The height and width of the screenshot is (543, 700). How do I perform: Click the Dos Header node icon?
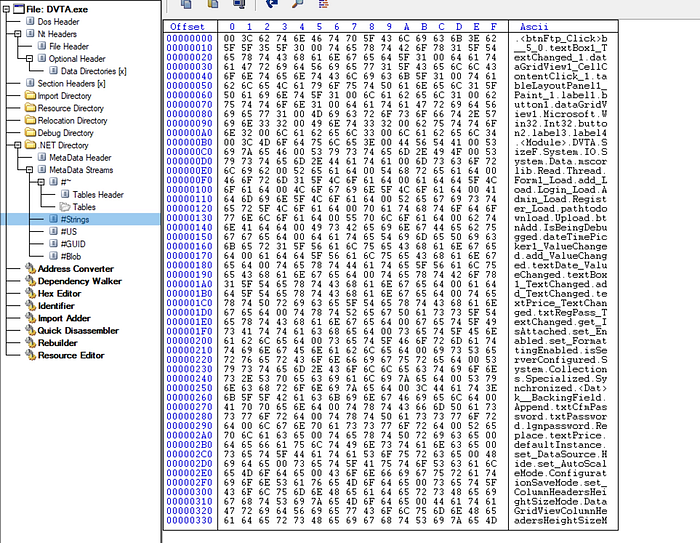tap(30, 21)
